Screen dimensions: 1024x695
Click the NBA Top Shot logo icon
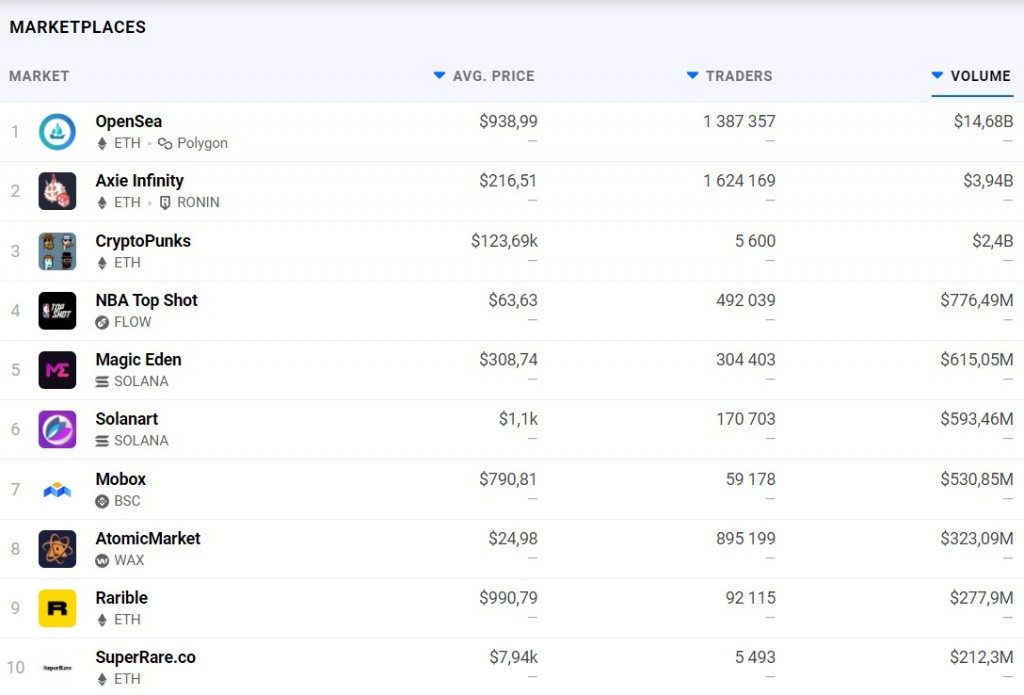coord(57,310)
